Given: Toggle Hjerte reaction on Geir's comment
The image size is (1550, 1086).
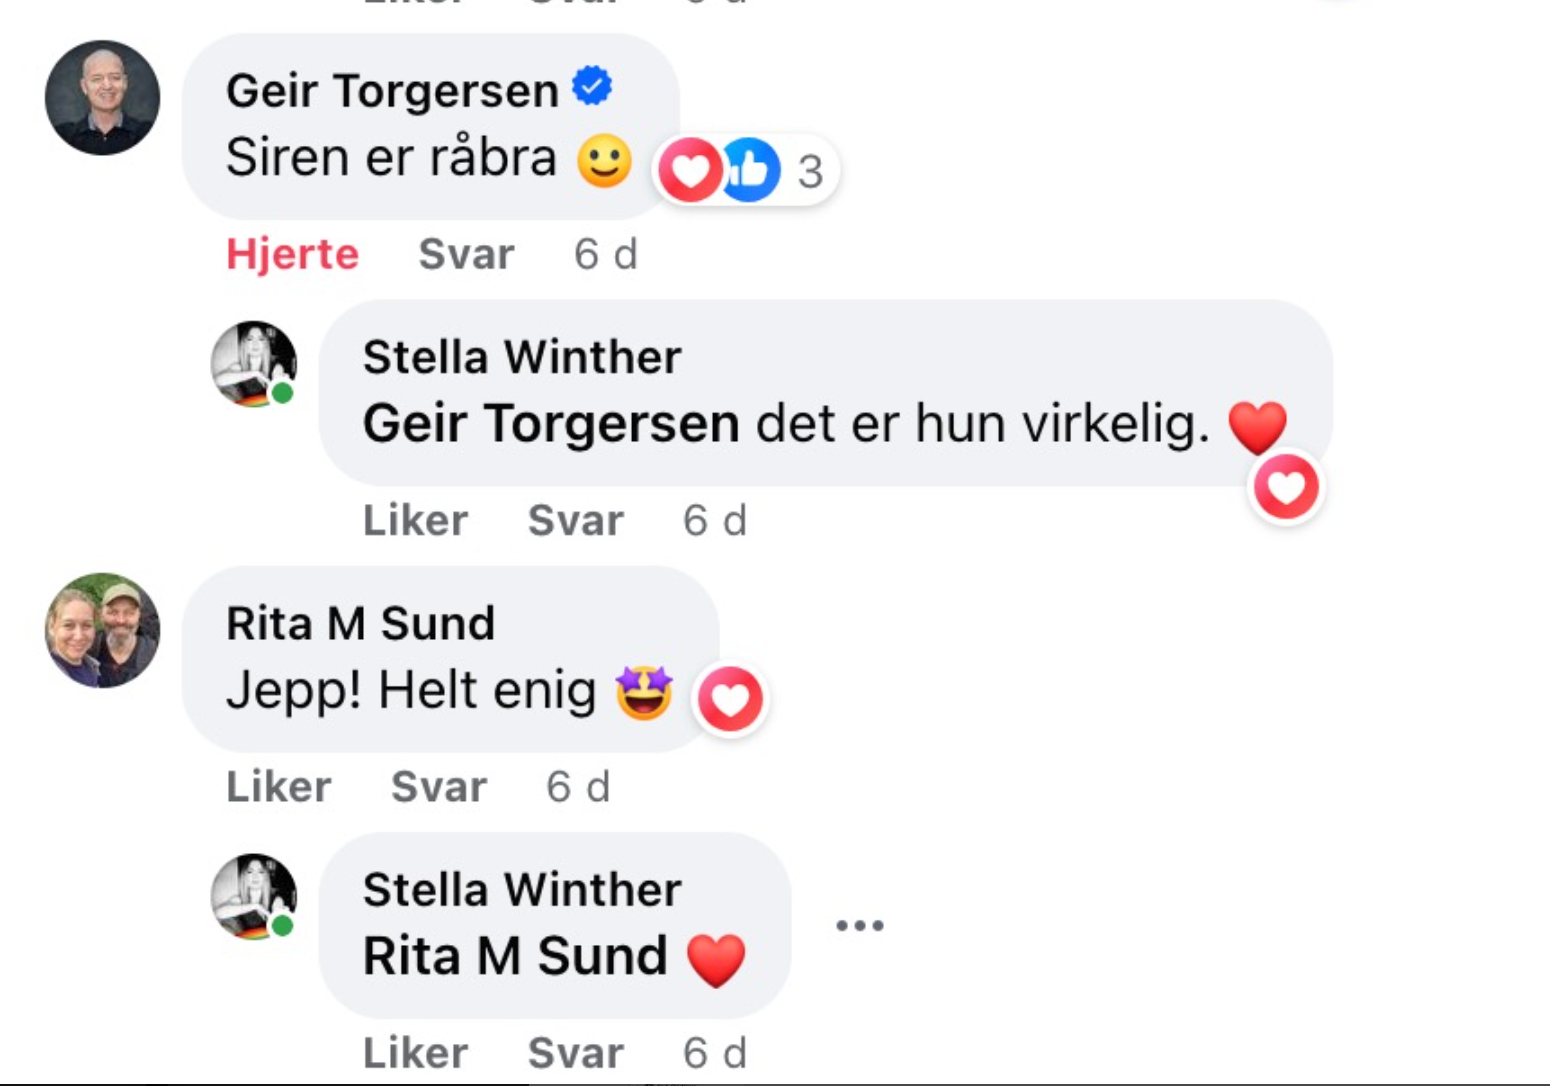Looking at the screenshot, I should click(x=292, y=254).
